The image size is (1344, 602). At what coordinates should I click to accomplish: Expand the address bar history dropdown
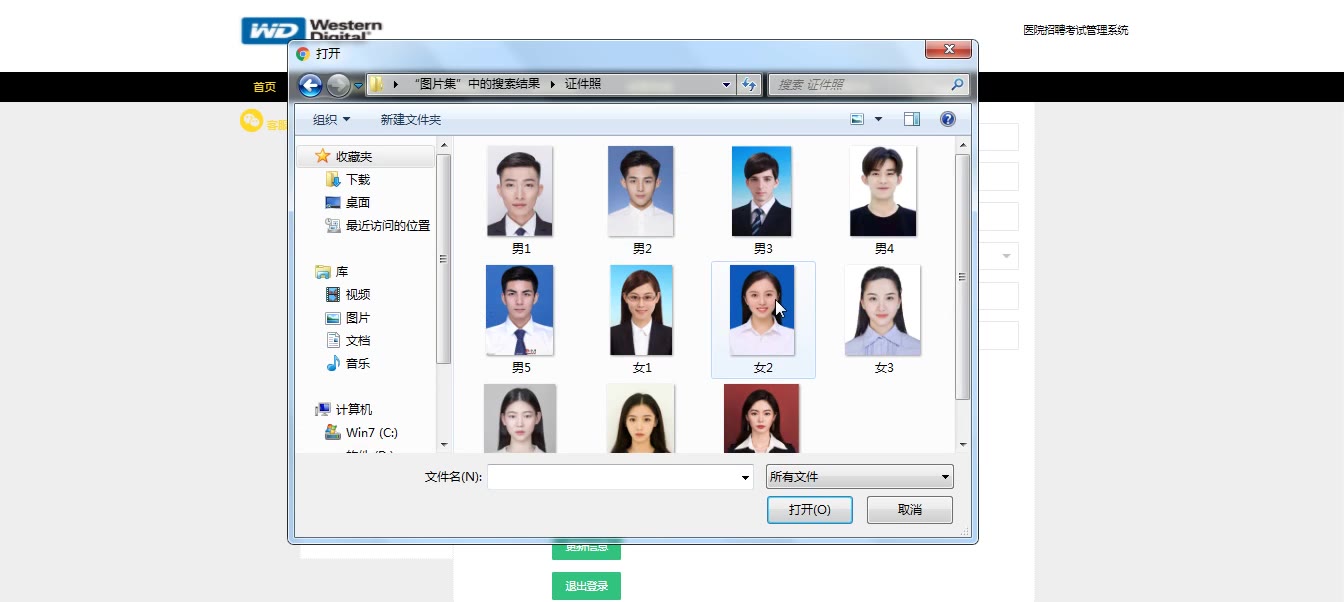click(x=727, y=85)
